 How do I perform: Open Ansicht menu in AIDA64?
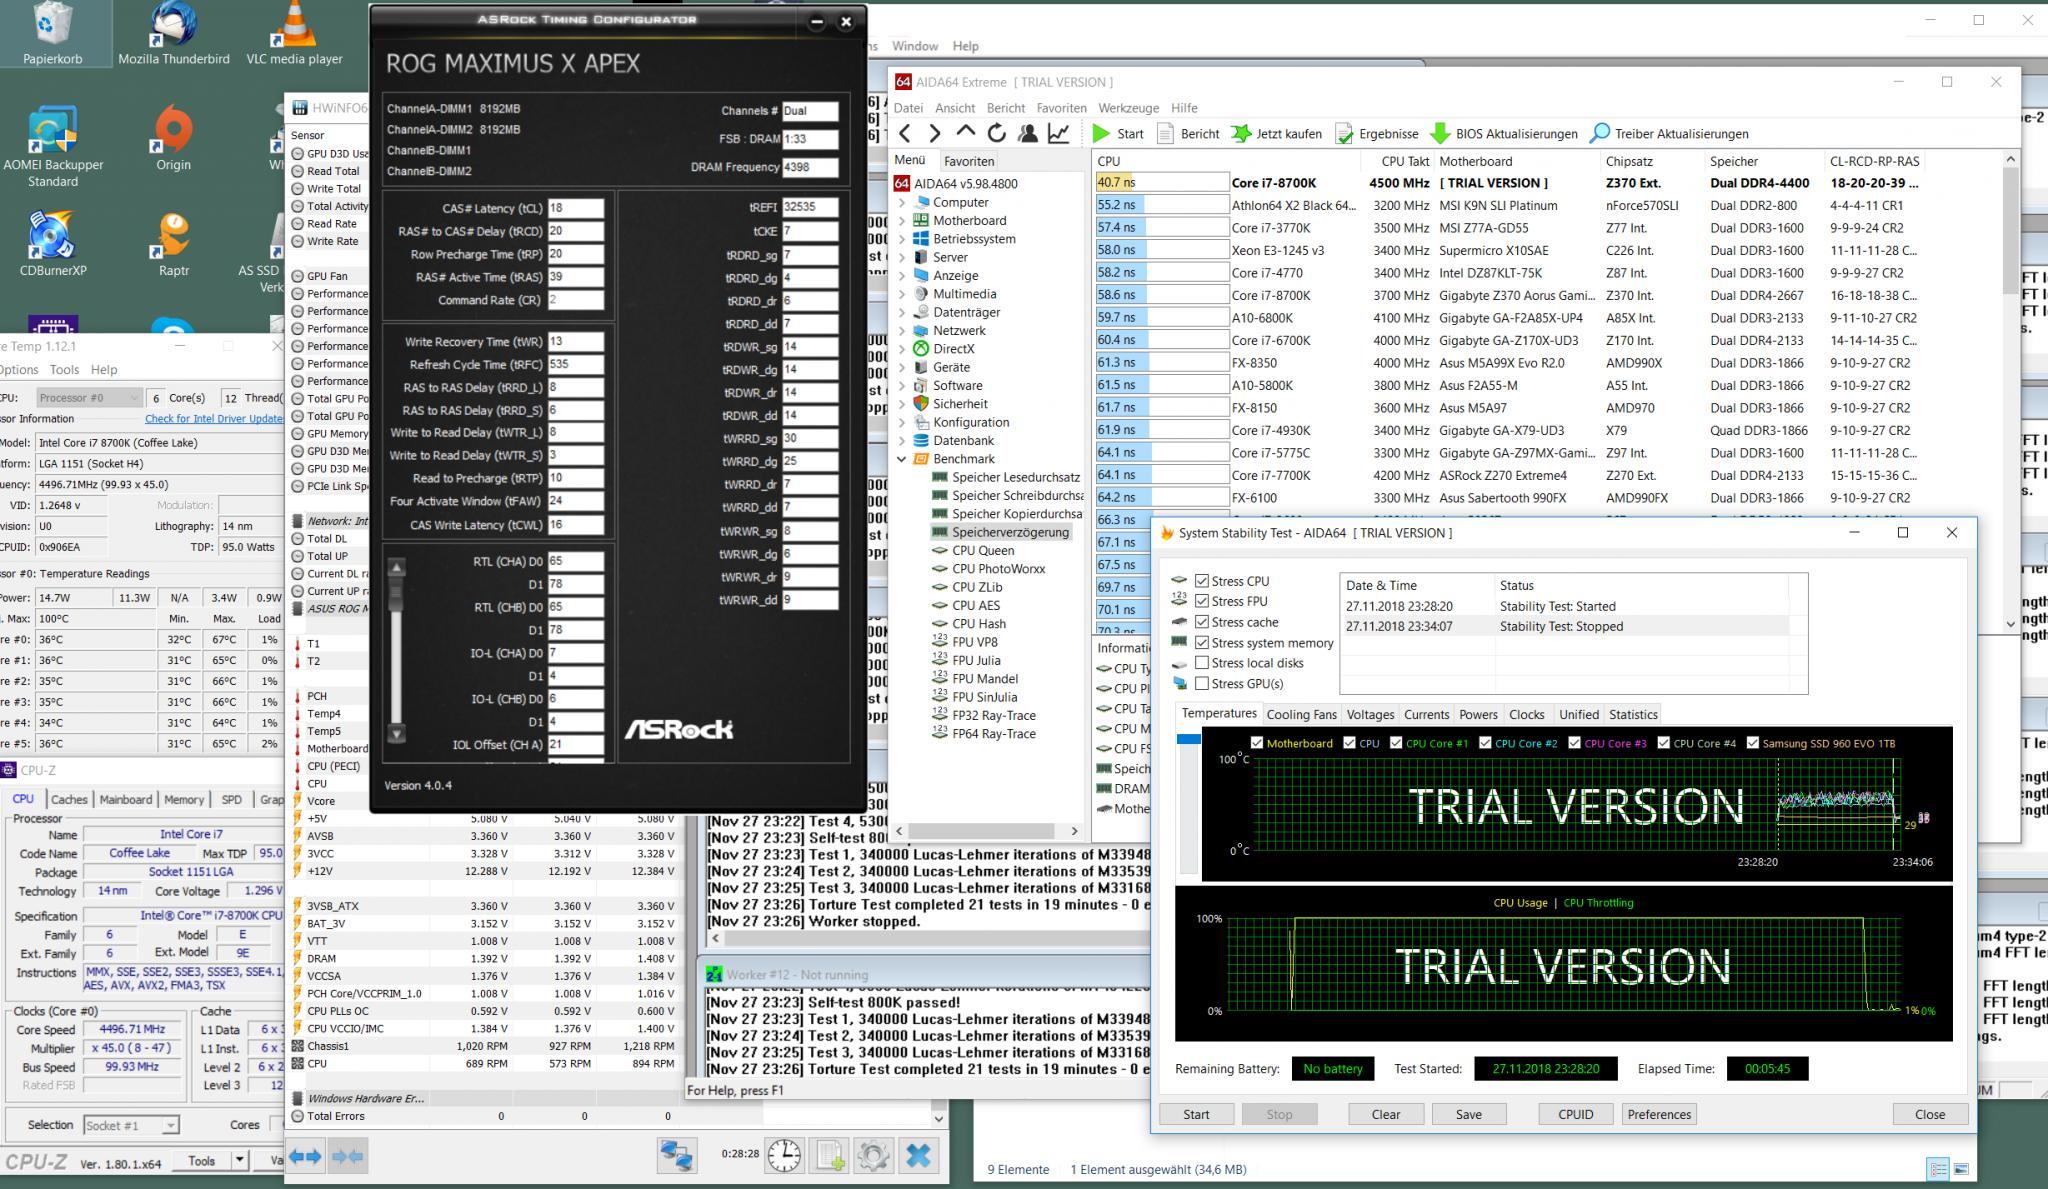[x=955, y=108]
